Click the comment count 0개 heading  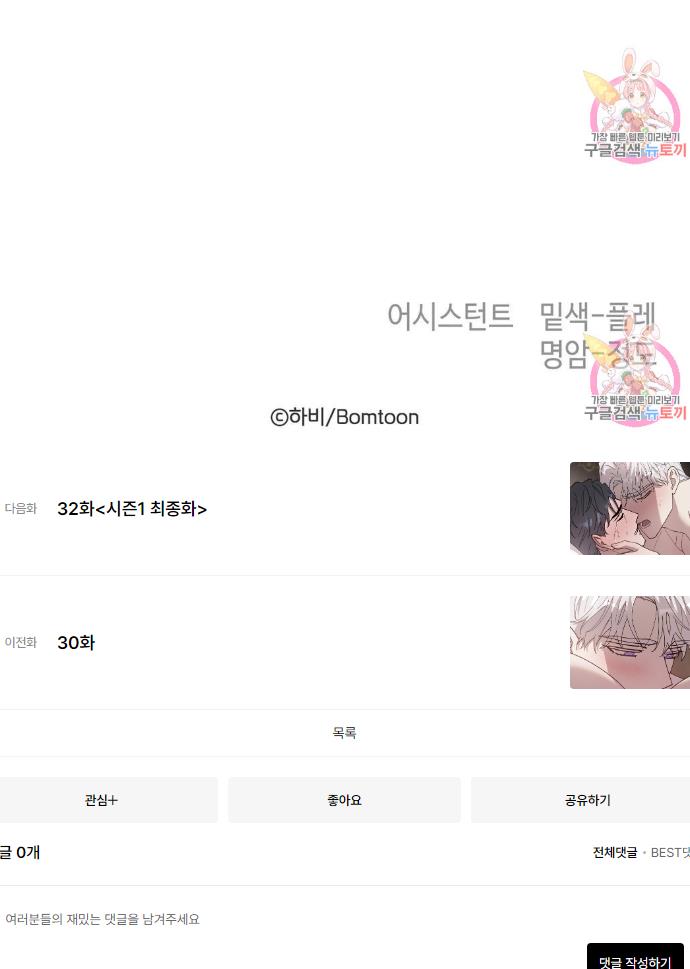(x=20, y=853)
